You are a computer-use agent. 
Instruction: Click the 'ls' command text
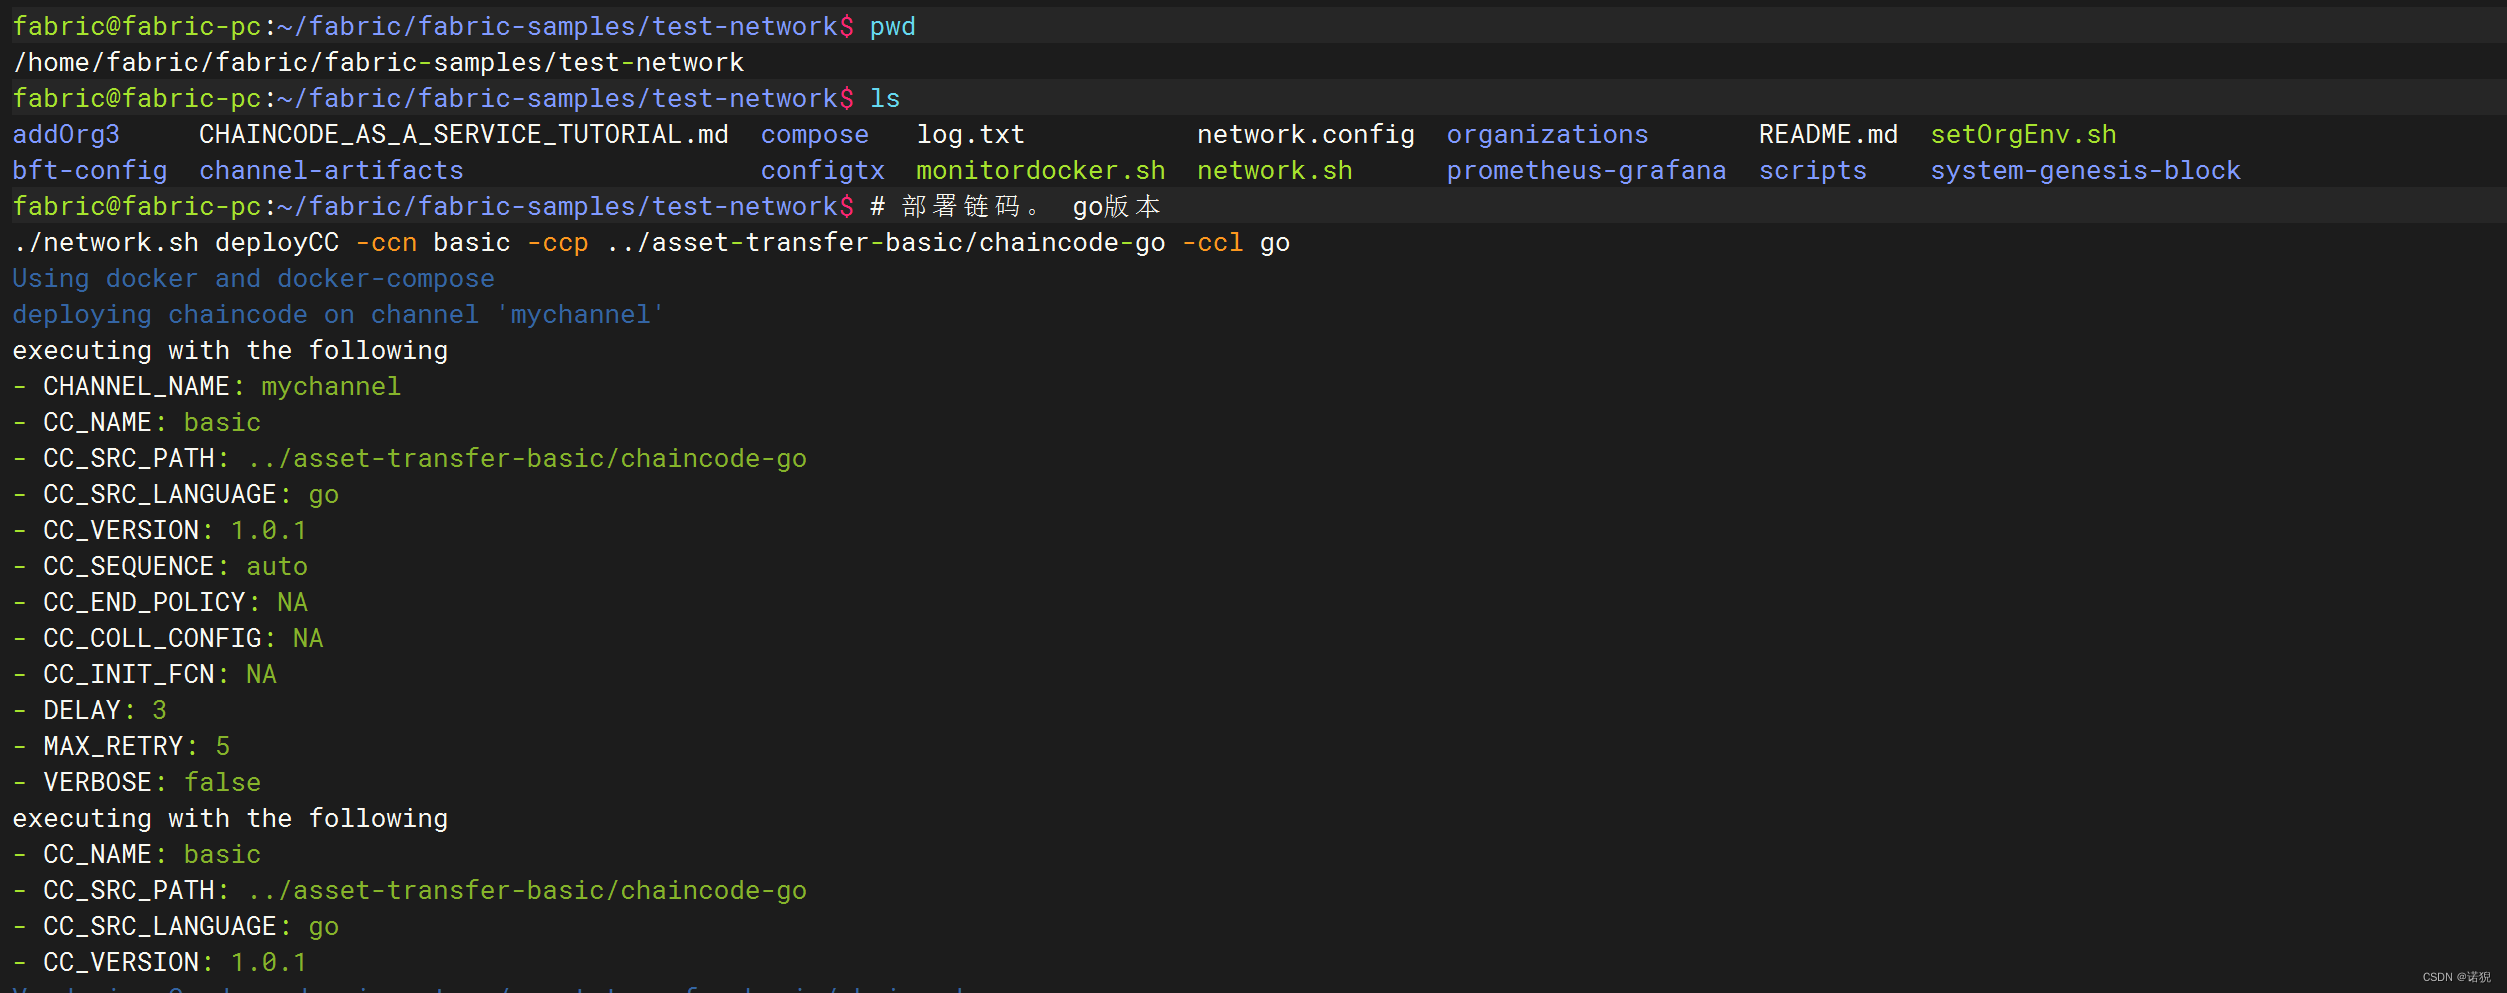click(x=885, y=99)
